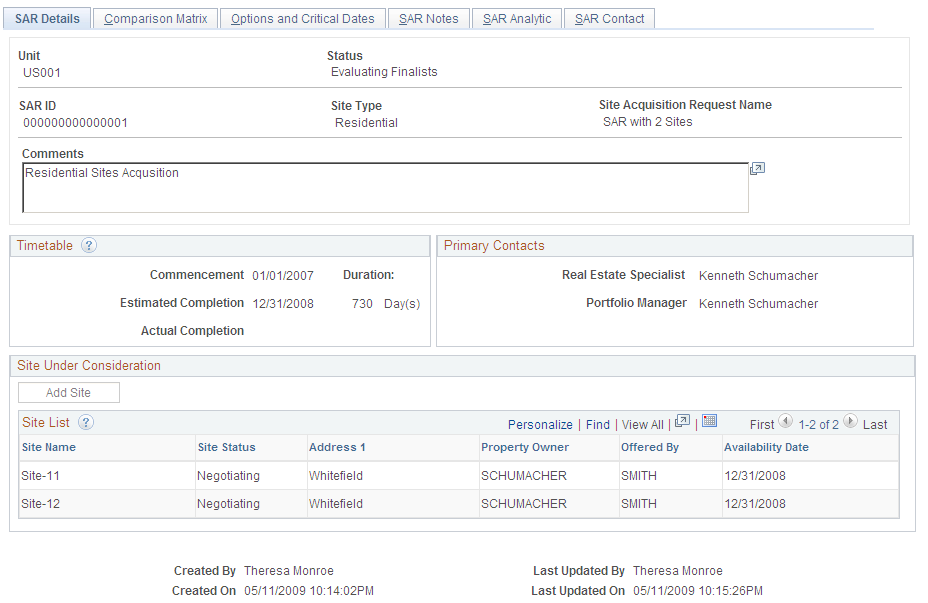Viewport: 928px width, 603px height.
Task: Open Personalize for the Site List grid
Action: coord(540,424)
